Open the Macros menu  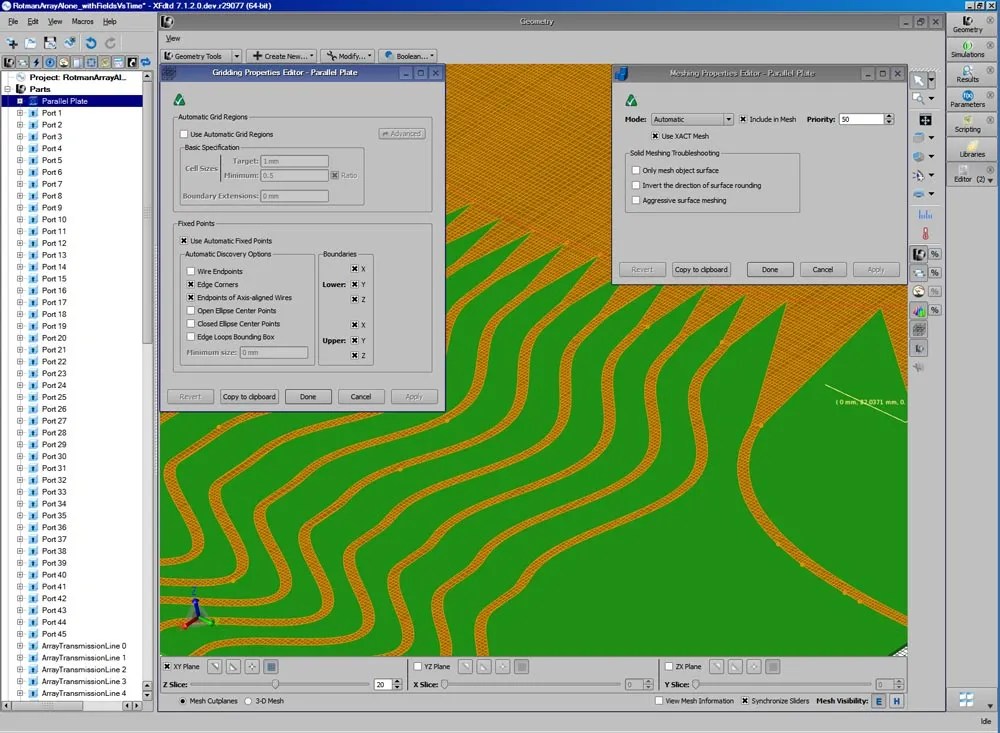click(x=81, y=20)
